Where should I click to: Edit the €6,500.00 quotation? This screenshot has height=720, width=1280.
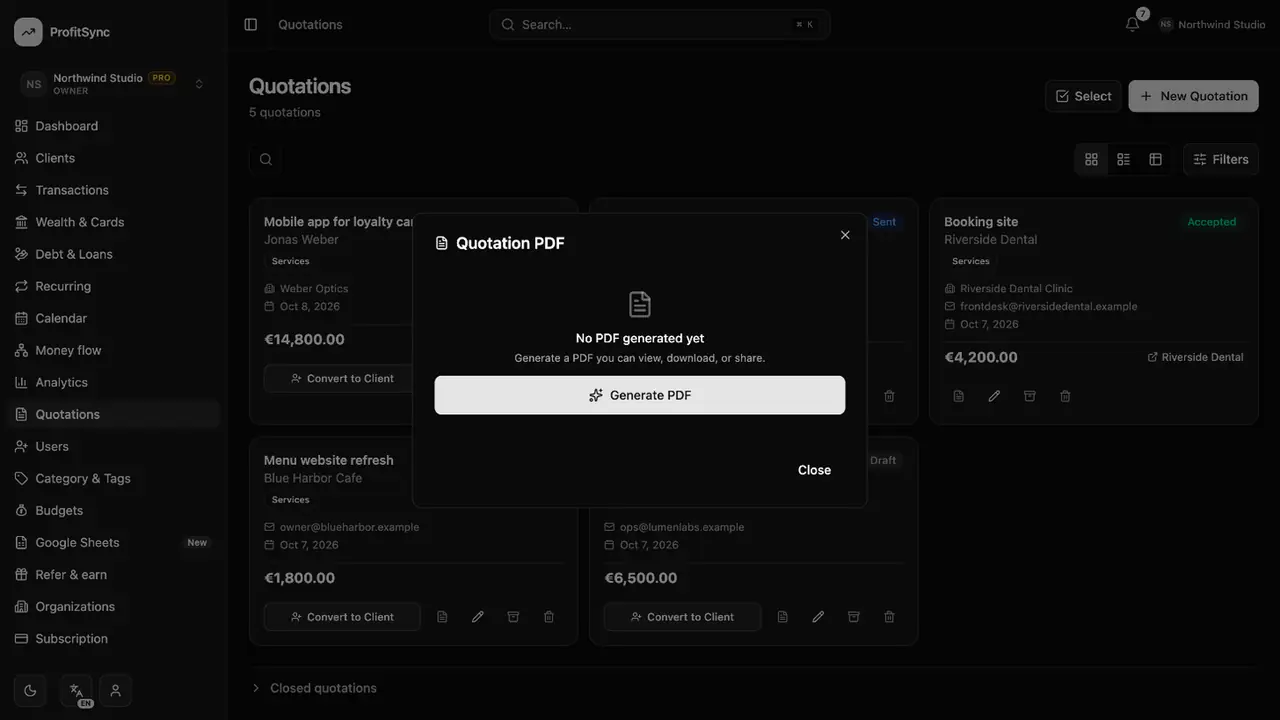click(x=818, y=617)
